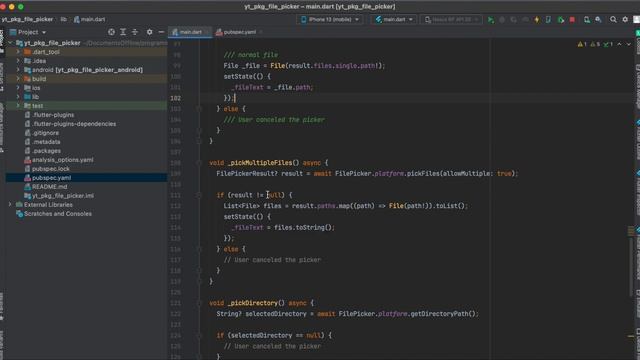Click yt_pkg_file_picker in the breadcrumb bar
This screenshot has width=640, height=360.
coord(27,19)
